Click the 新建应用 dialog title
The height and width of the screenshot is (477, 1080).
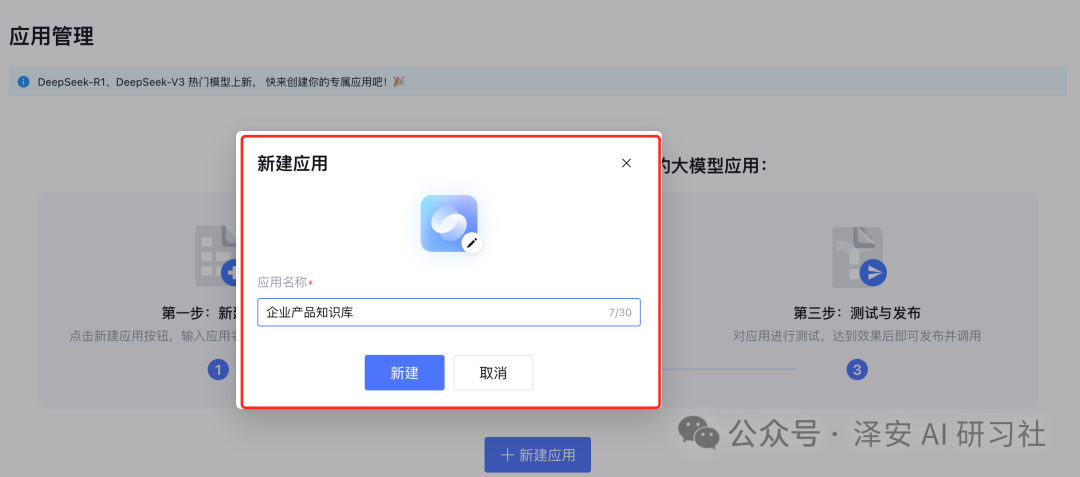292,164
